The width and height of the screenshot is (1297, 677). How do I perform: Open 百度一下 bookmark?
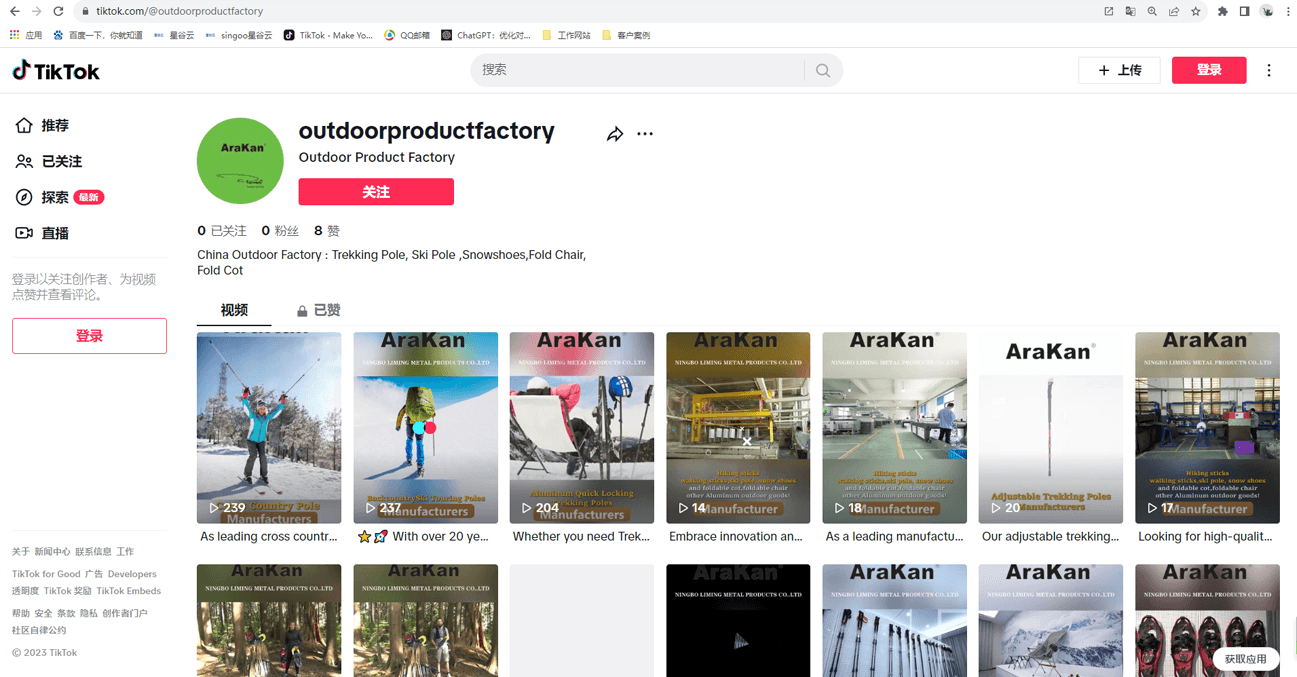point(98,35)
